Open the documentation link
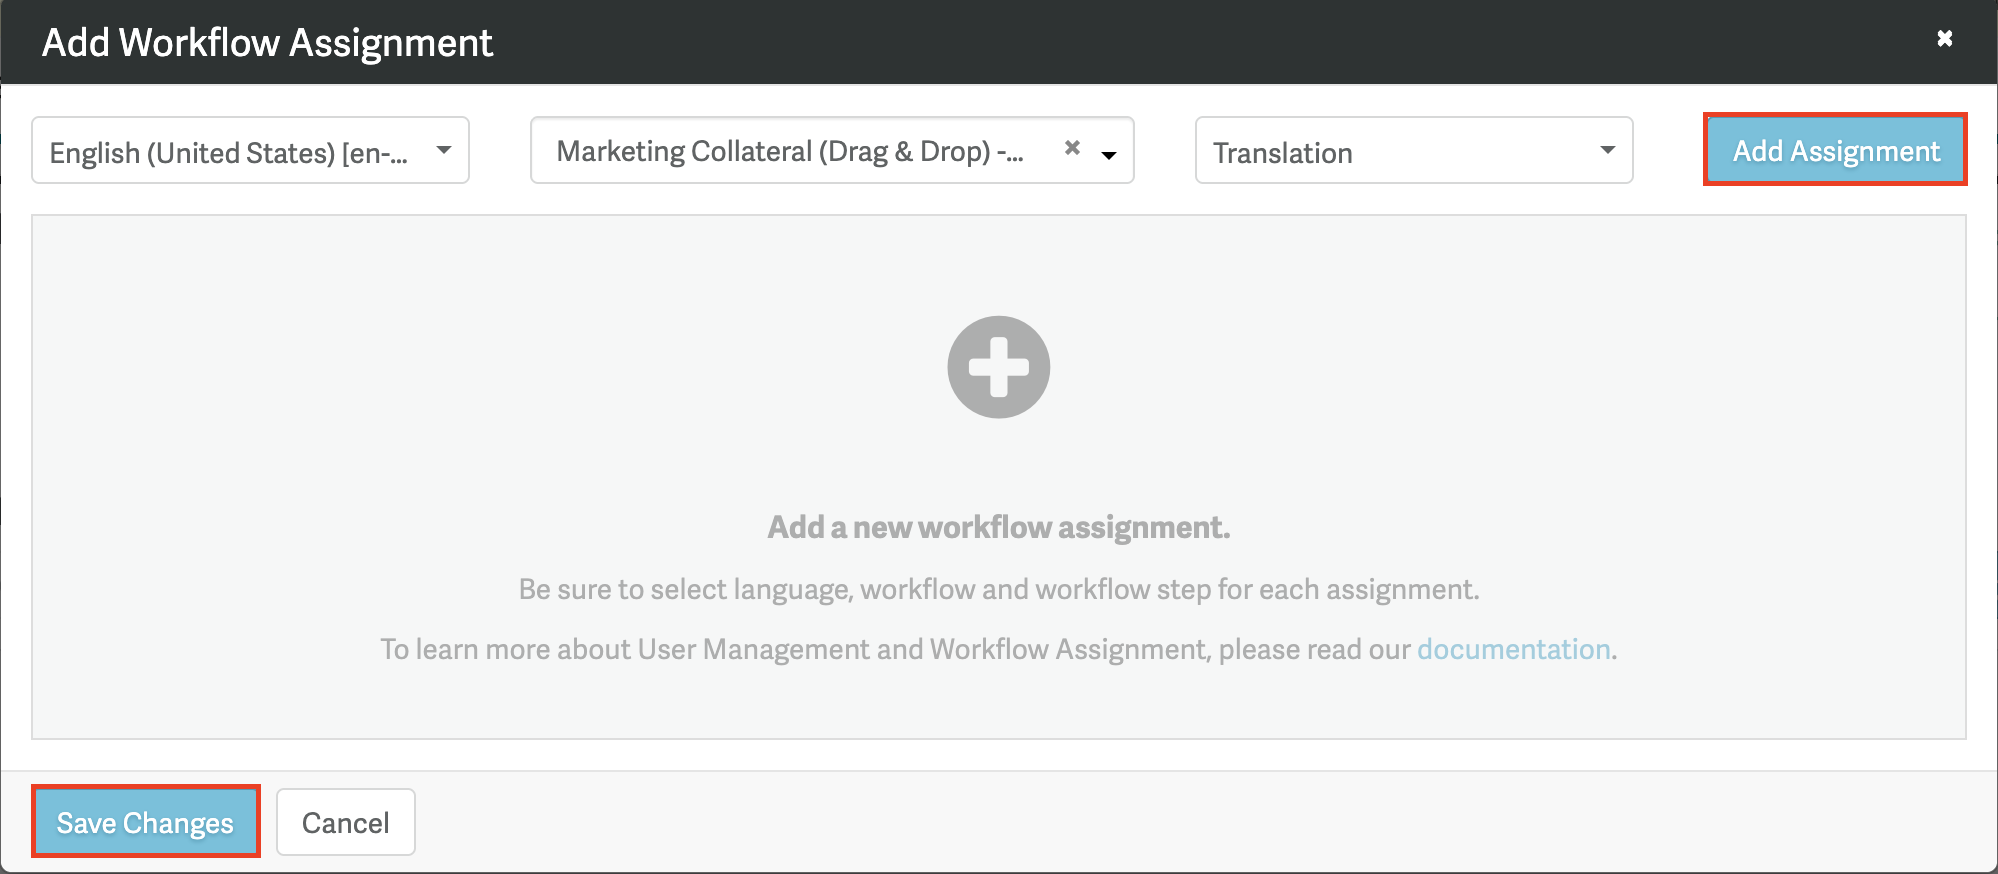The height and width of the screenshot is (874, 1998). pyautogui.click(x=1513, y=648)
